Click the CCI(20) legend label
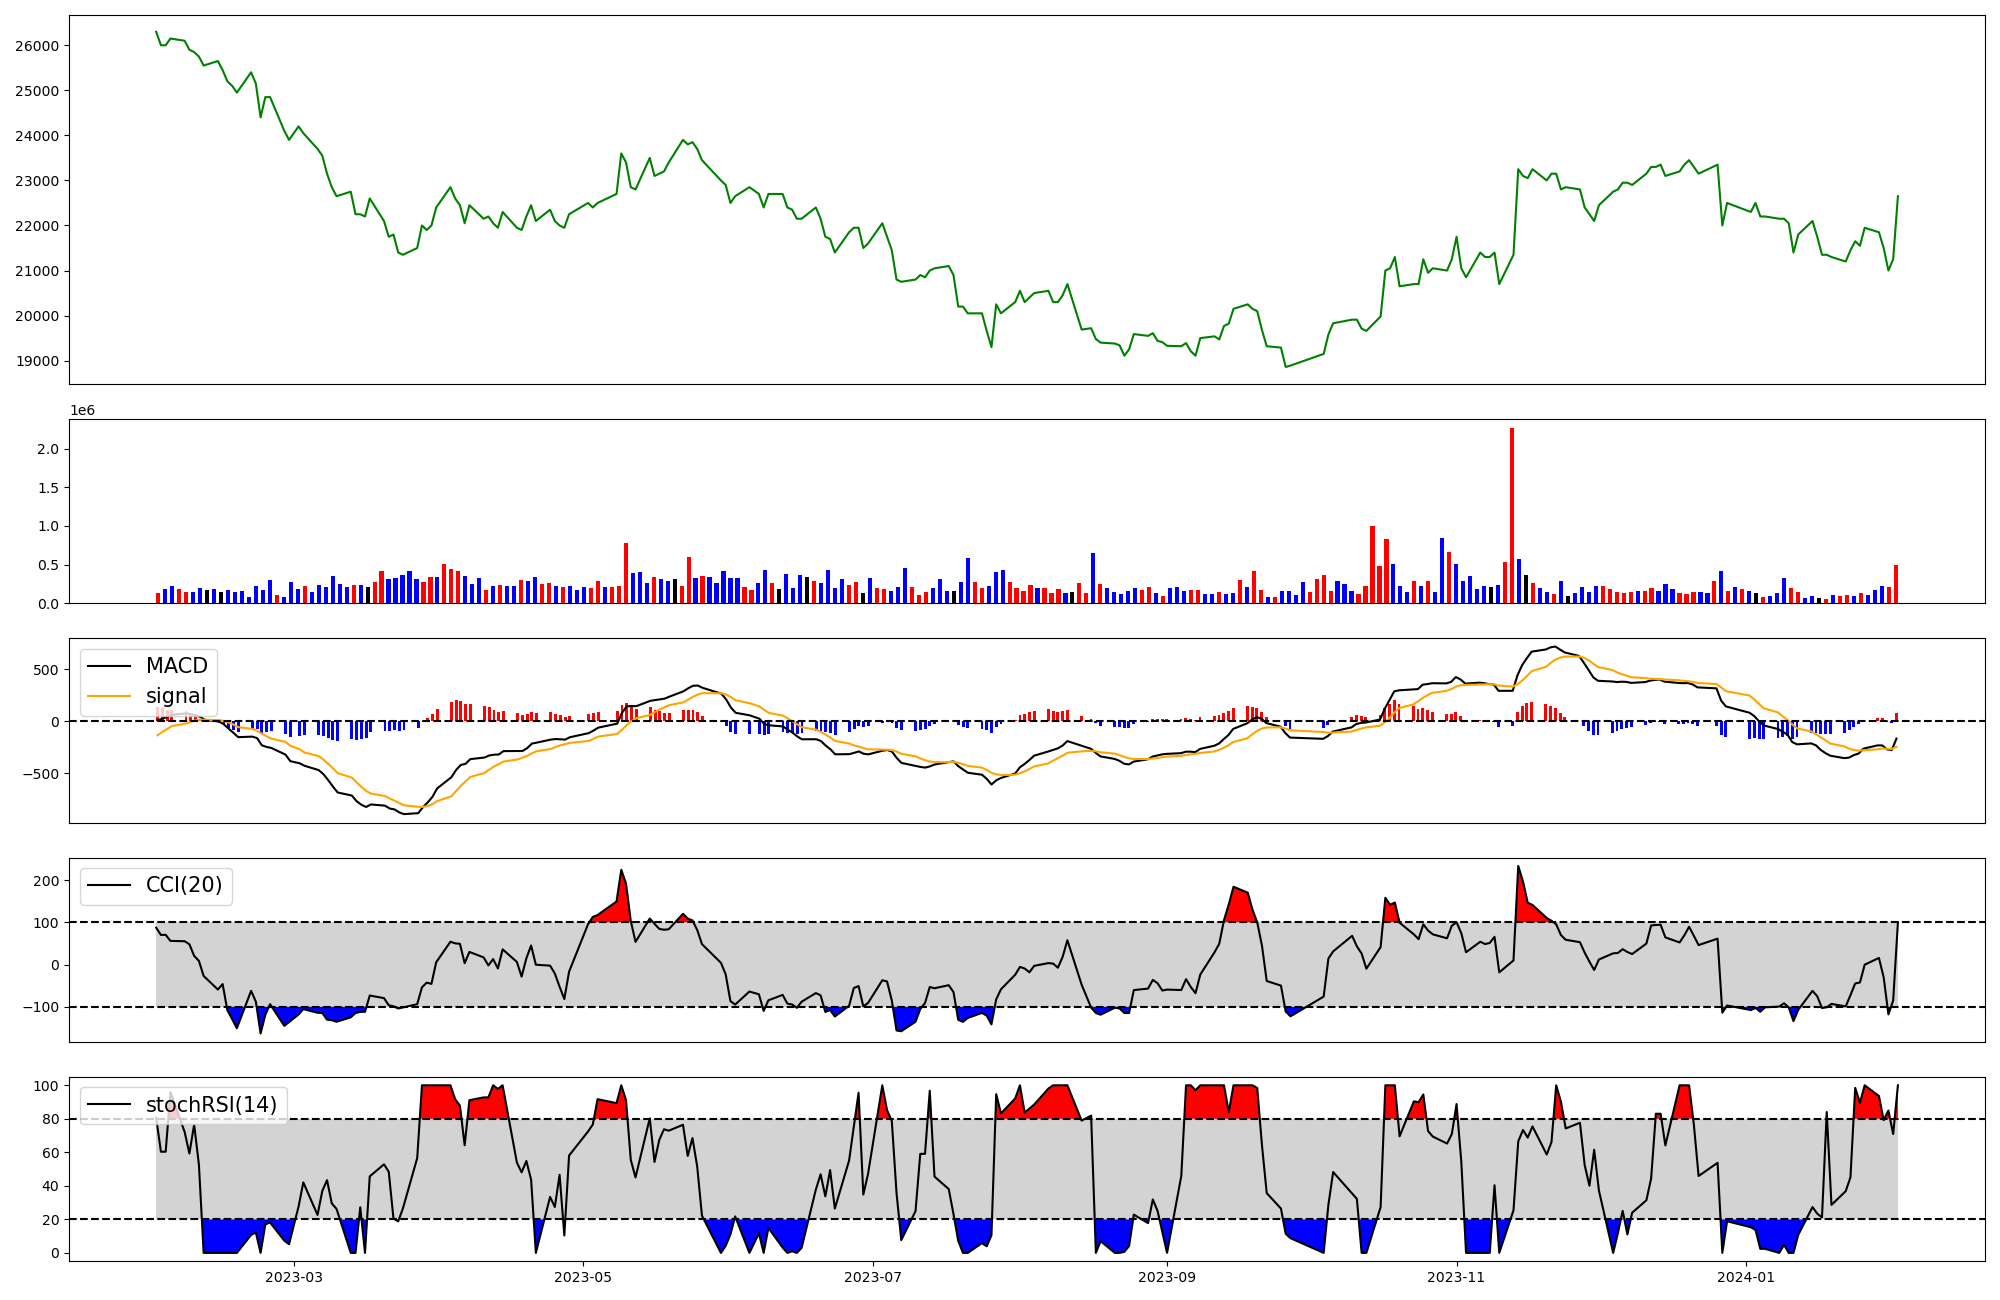 [x=184, y=885]
